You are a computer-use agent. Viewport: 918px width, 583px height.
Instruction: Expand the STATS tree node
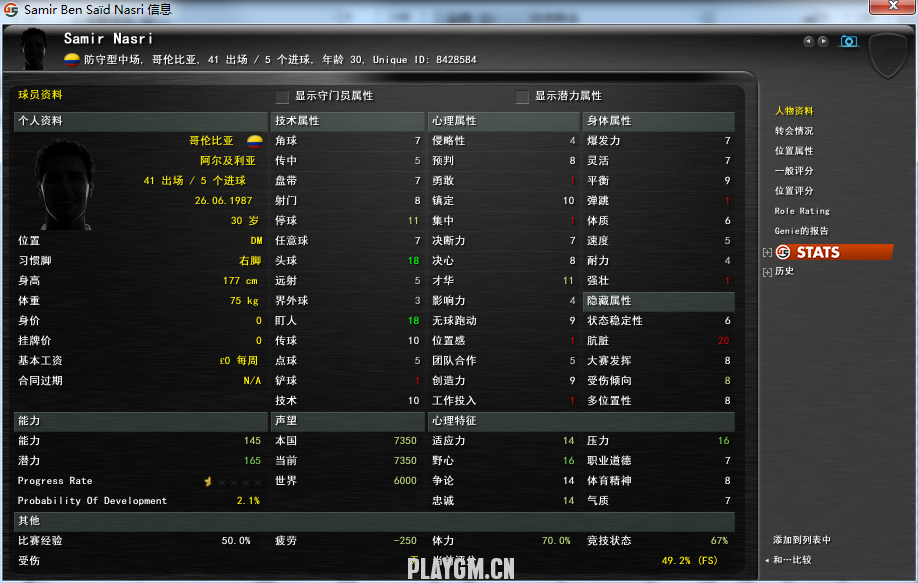point(767,252)
